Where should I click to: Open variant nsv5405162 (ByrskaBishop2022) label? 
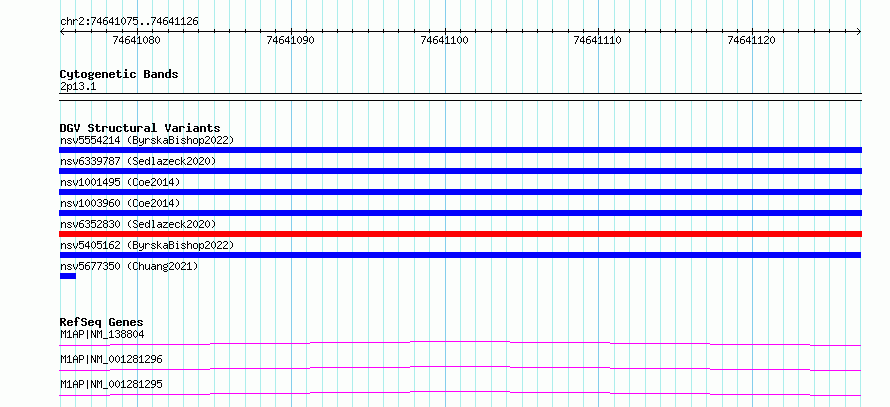146,245
